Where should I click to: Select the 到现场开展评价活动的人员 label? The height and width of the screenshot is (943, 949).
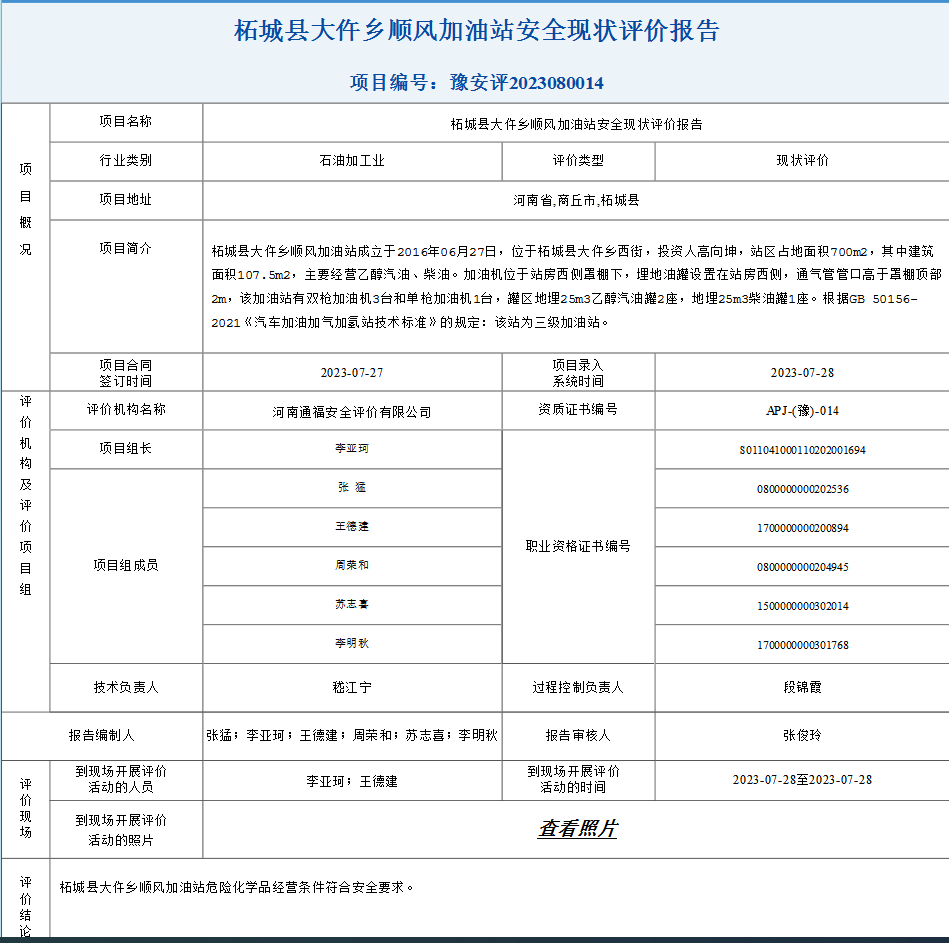(x=121, y=780)
